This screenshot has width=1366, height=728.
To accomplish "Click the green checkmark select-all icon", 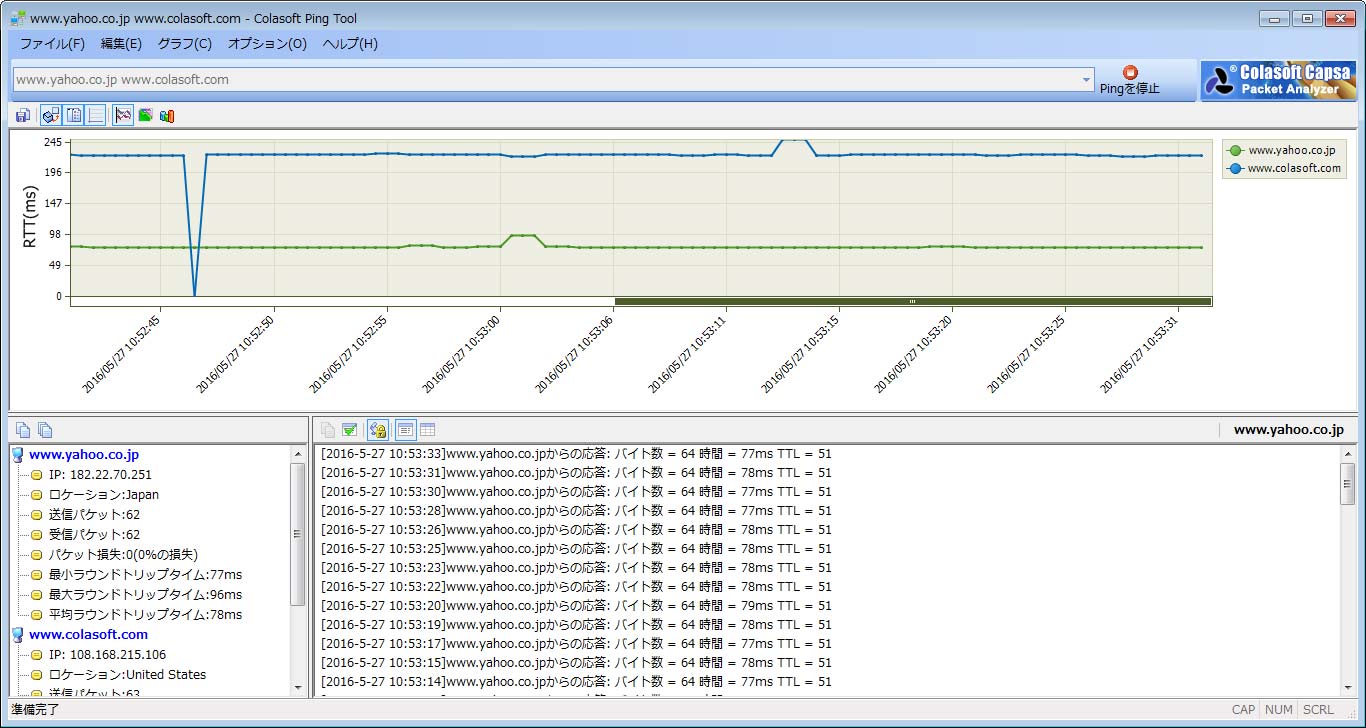I will [349, 430].
